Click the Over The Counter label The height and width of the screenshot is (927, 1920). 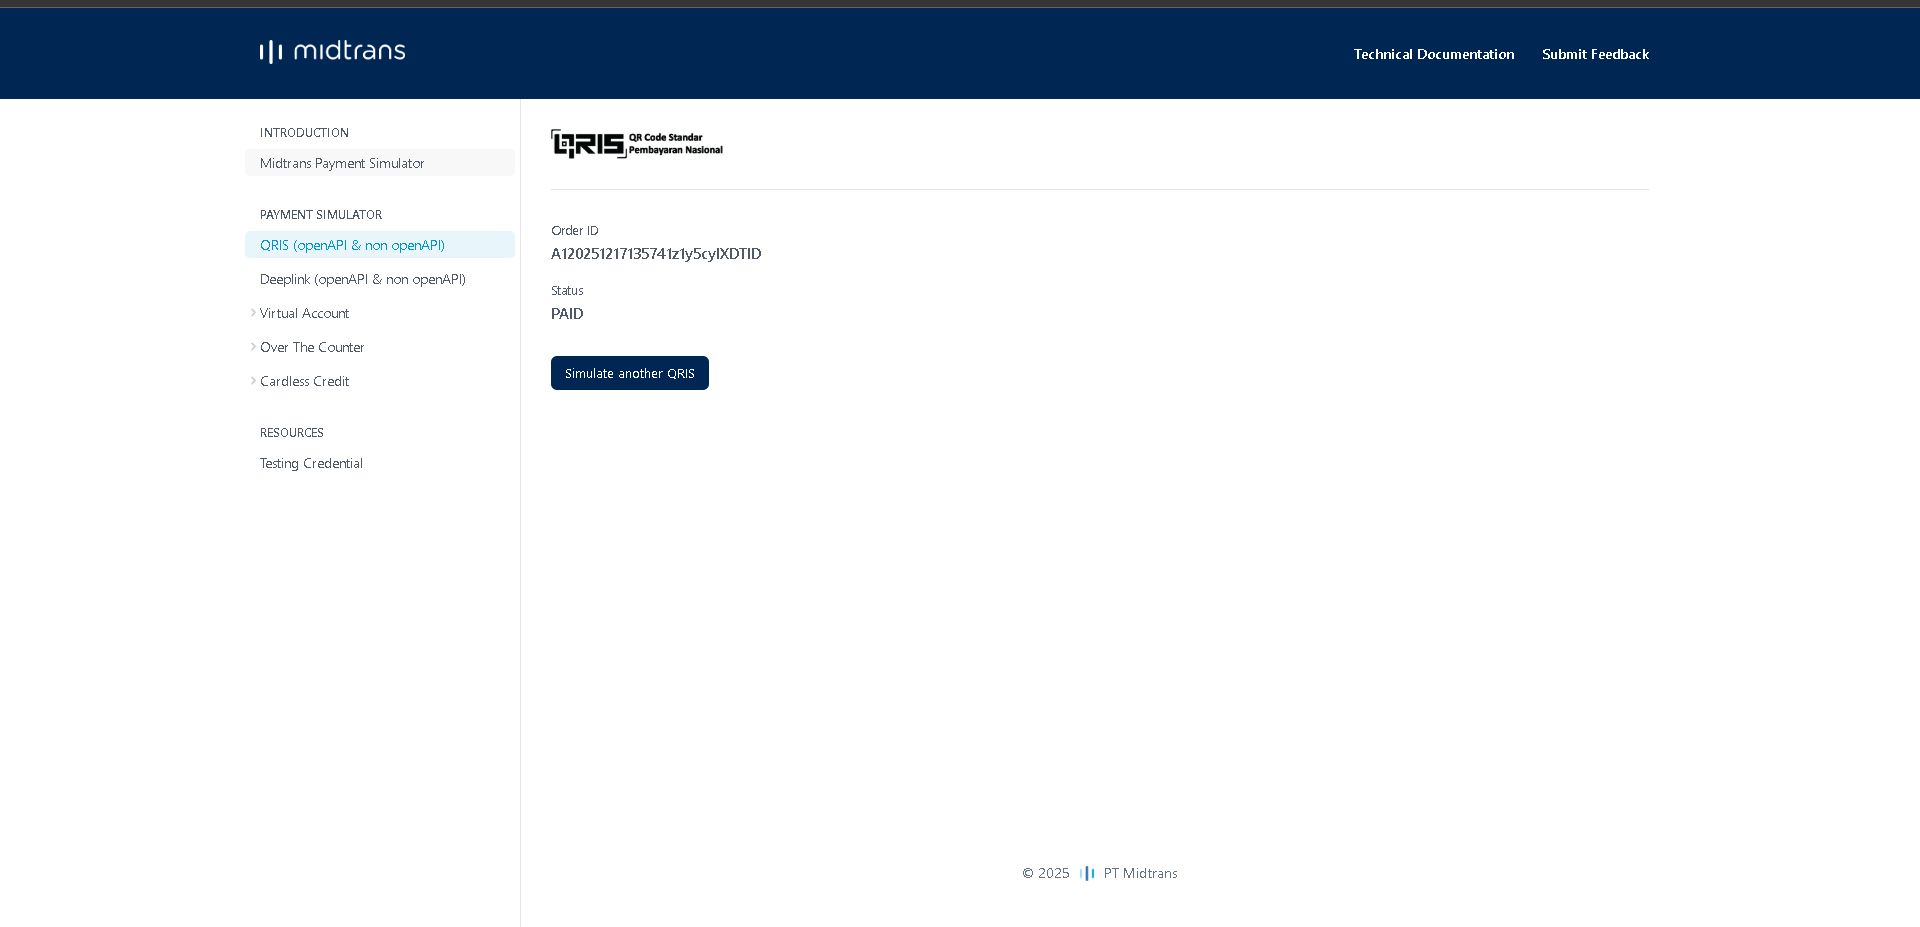(312, 347)
